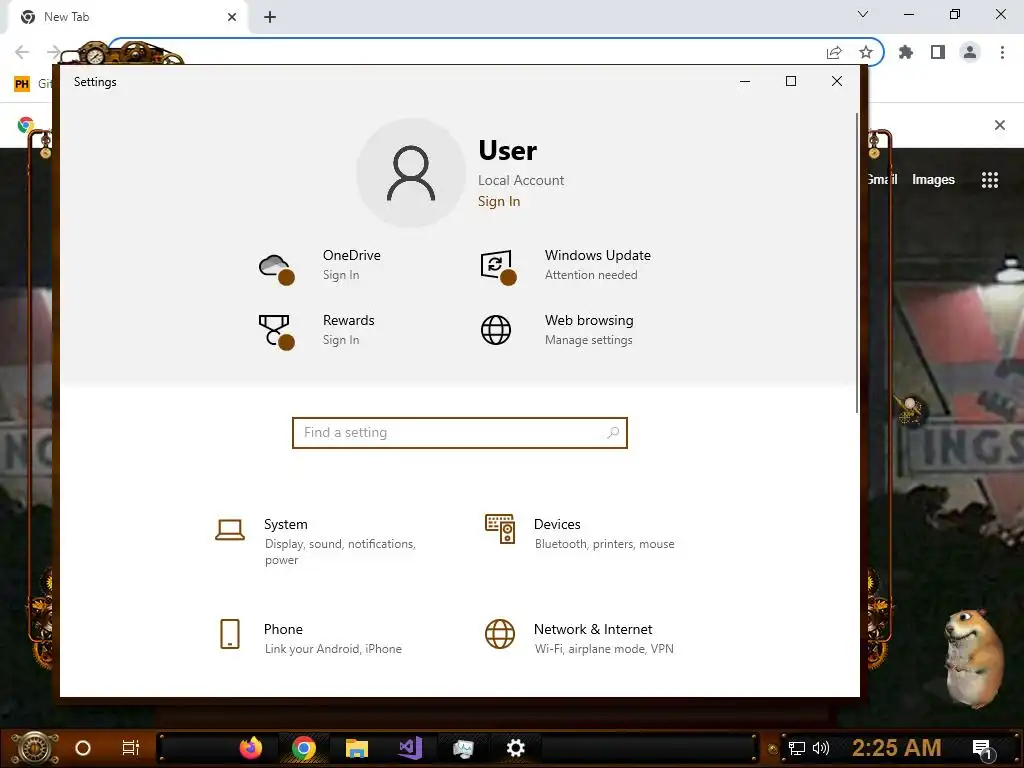This screenshot has height=768, width=1024.
Task: Switch to Chrome on the taskbar
Action: point(304,748)
